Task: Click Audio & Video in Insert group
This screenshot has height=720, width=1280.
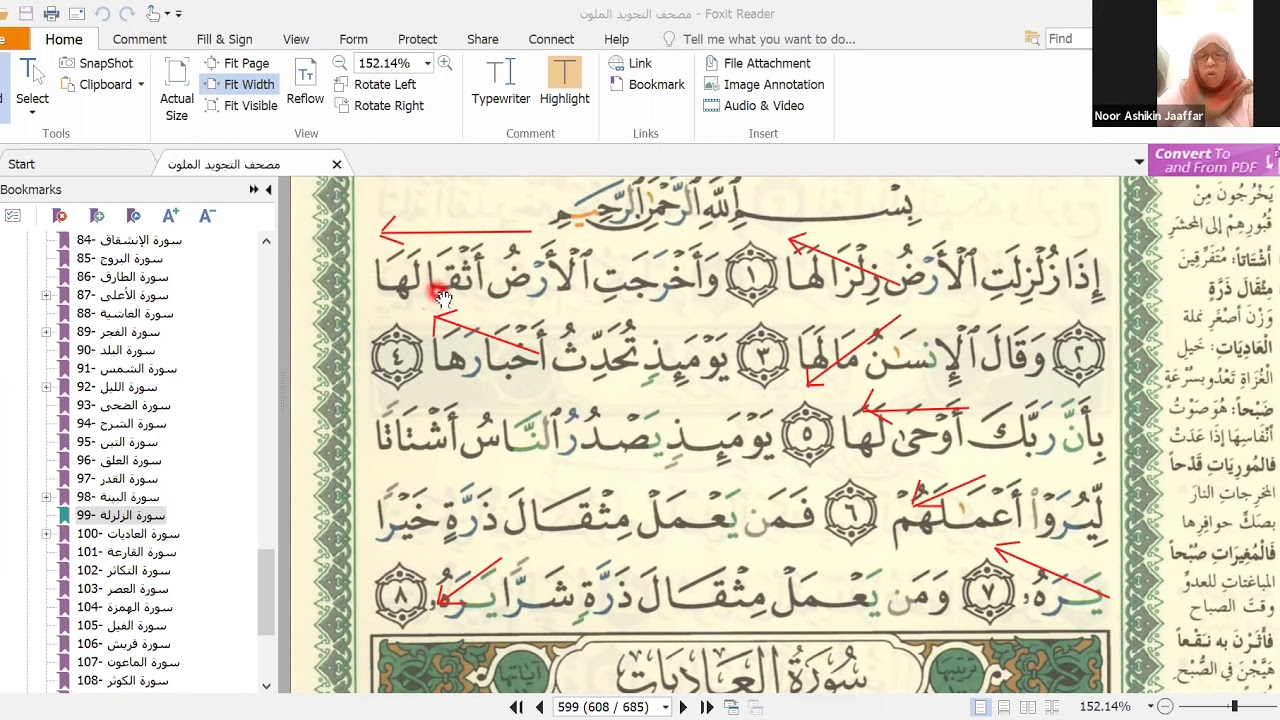Action: point(753,105)
